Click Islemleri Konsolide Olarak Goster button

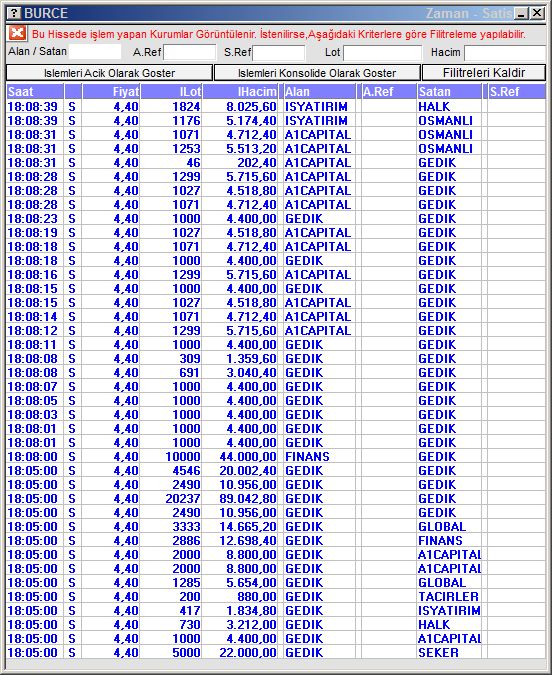click(317, 73)
